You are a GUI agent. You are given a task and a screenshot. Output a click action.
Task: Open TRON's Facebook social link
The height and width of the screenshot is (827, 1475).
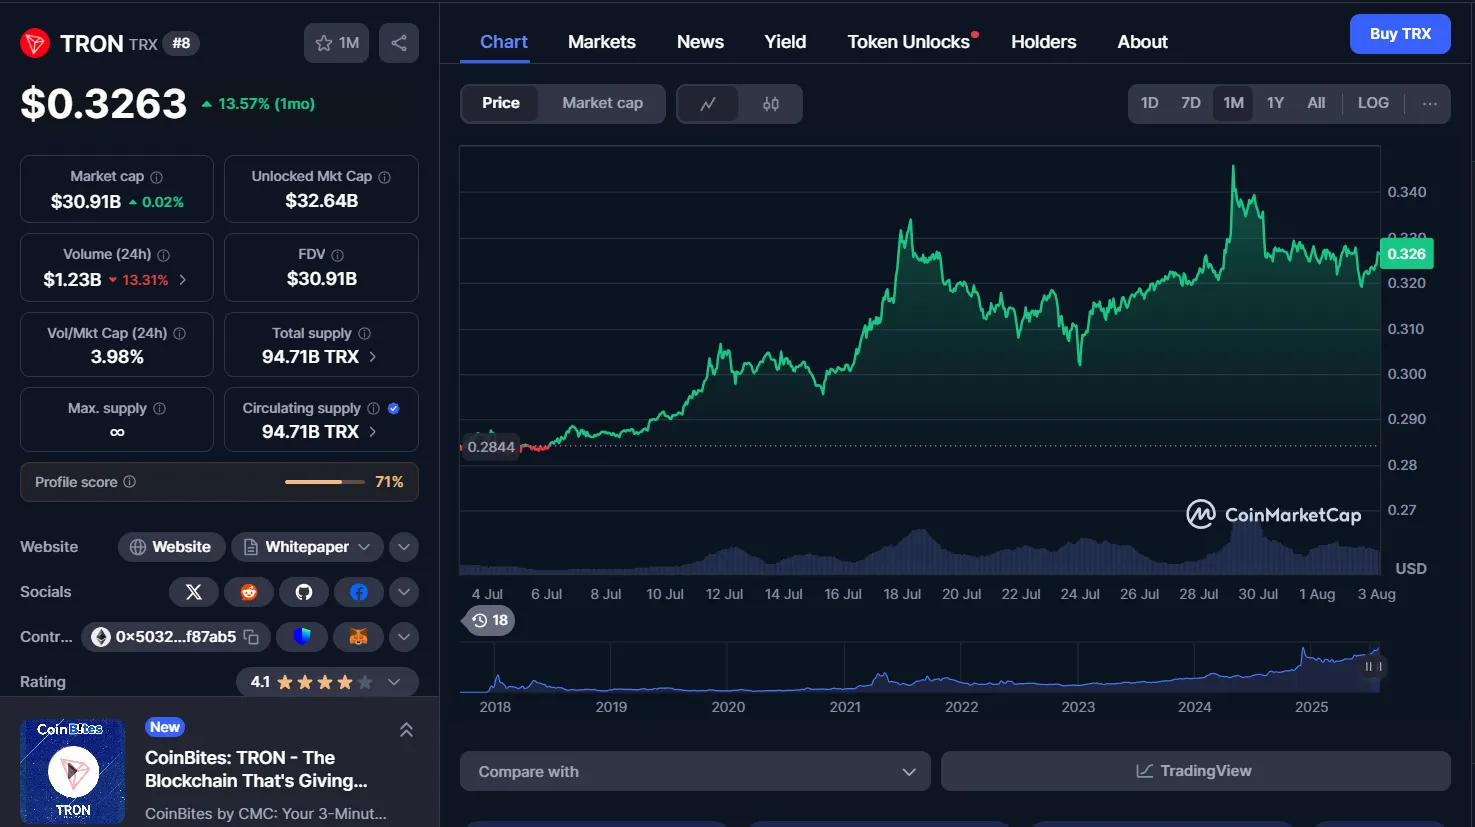click(x=359, y=592)
